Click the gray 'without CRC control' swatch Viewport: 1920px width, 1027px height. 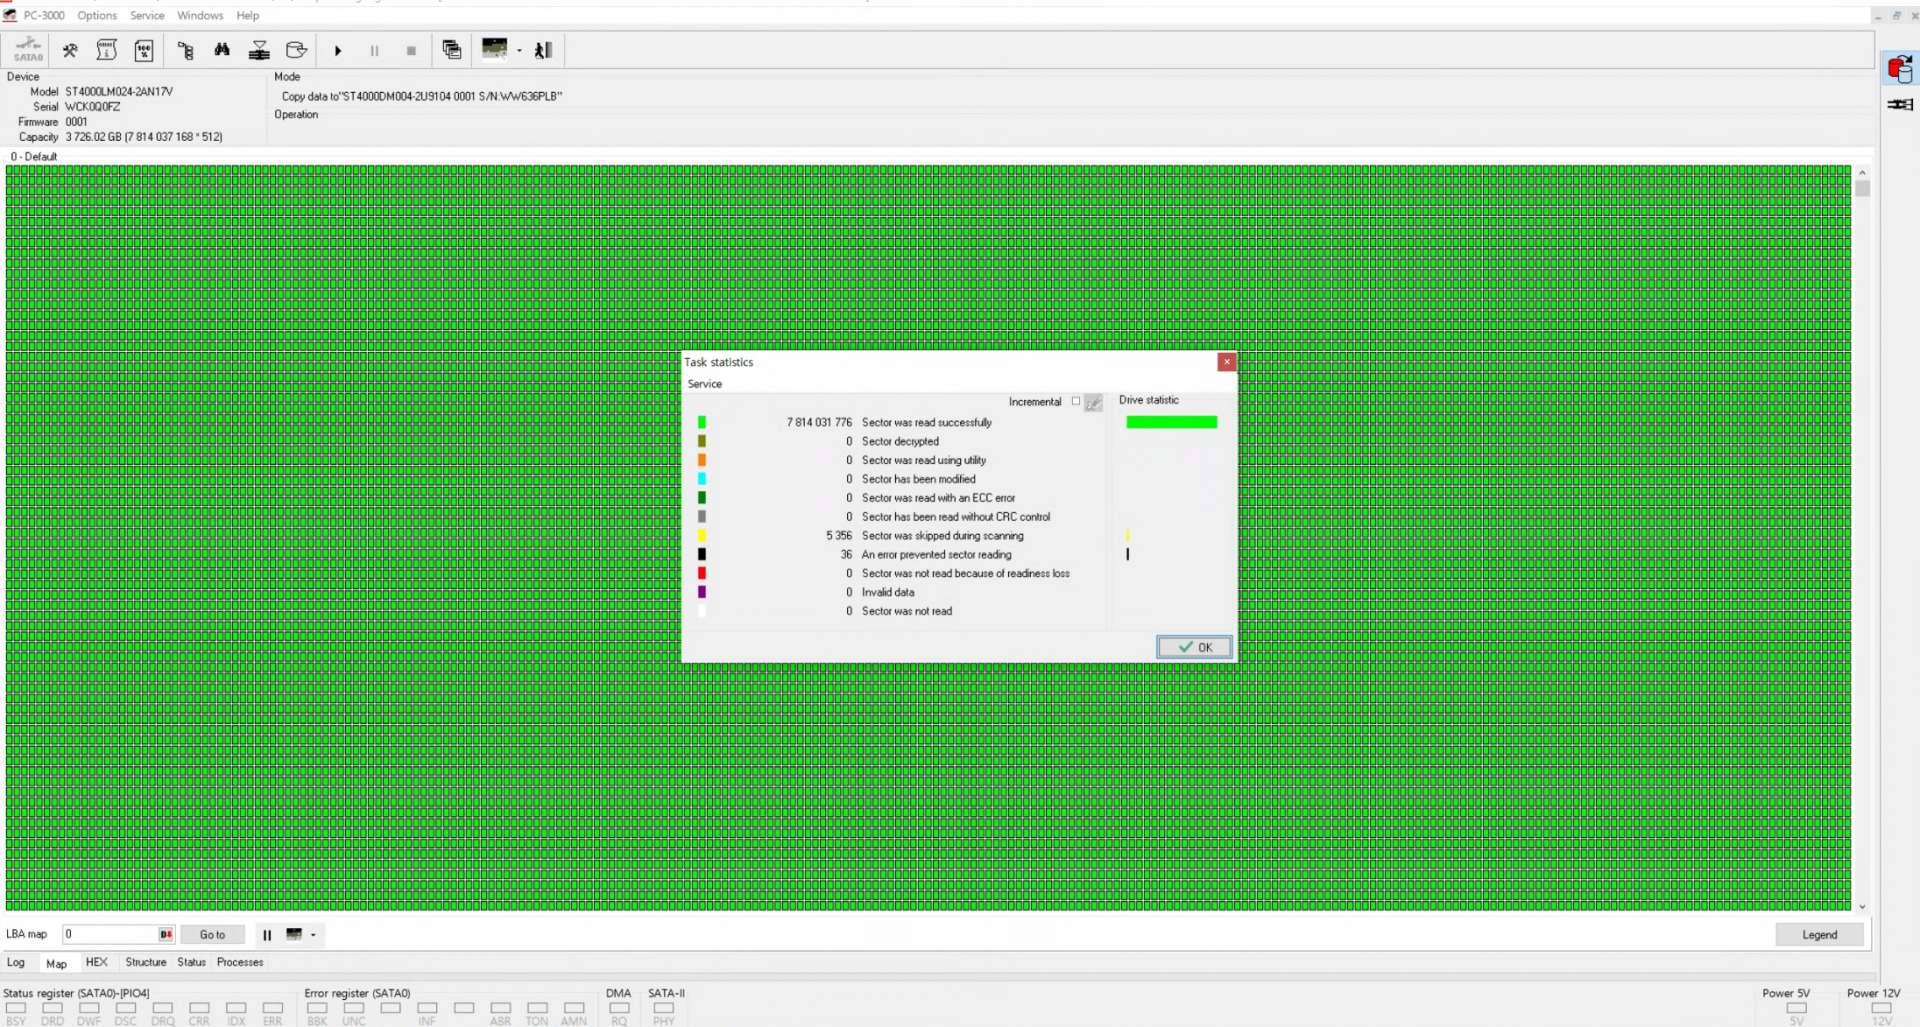[702, 517]
